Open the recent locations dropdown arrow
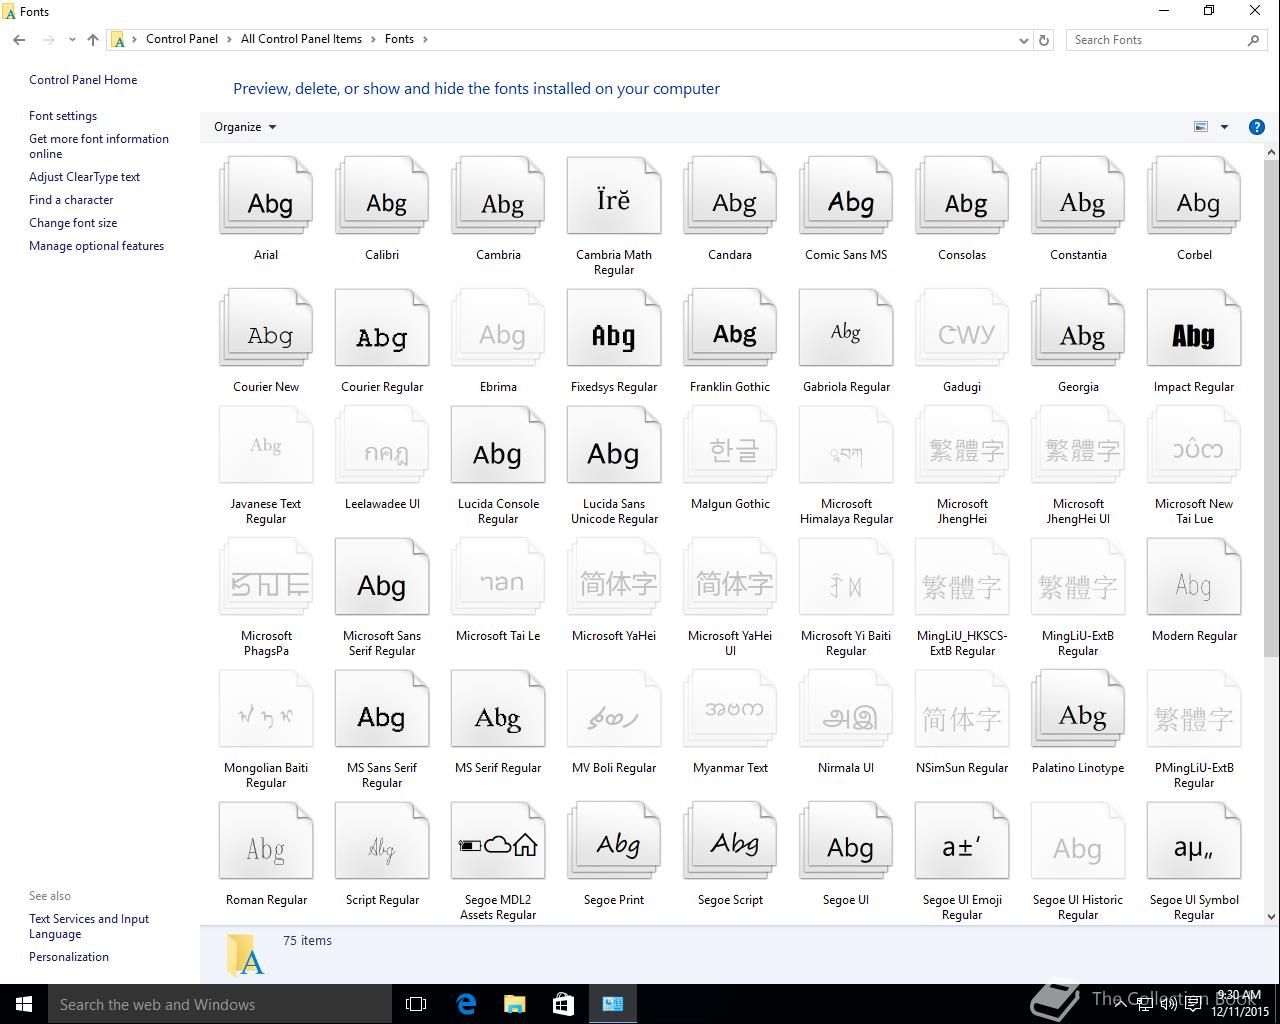 [72, 40]
